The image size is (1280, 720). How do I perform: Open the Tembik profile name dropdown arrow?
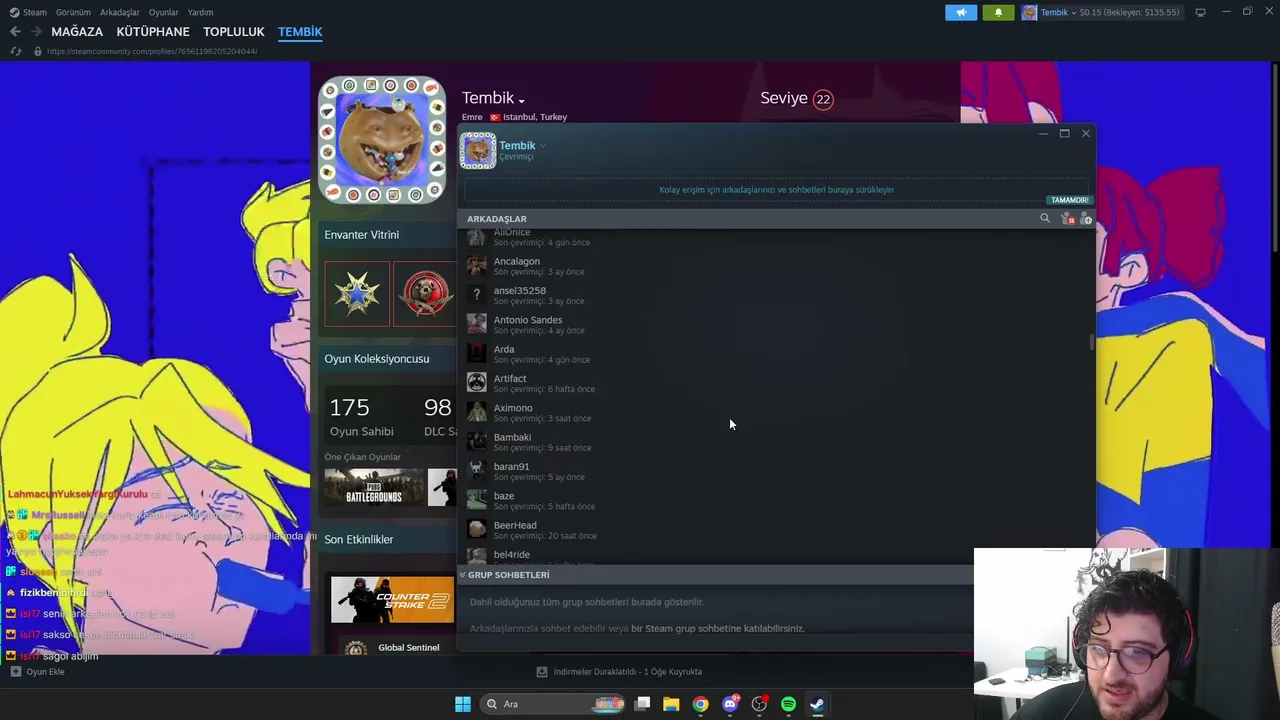[x=521, y=100]
